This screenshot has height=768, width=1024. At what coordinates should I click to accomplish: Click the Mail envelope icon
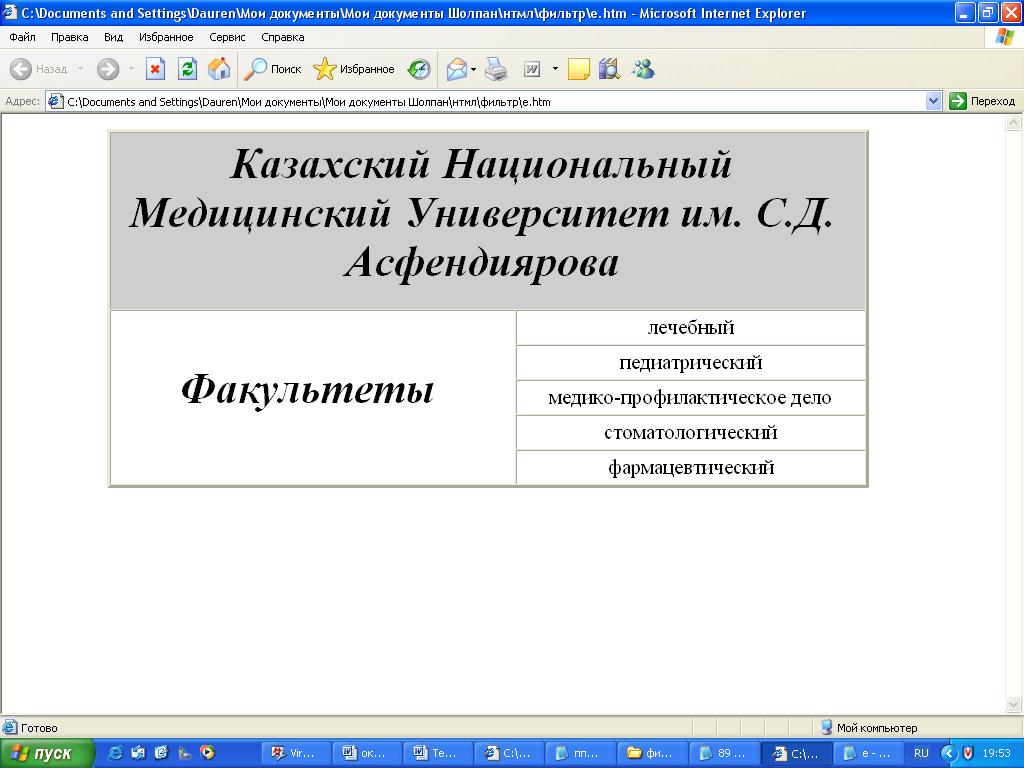pos(456,69)
